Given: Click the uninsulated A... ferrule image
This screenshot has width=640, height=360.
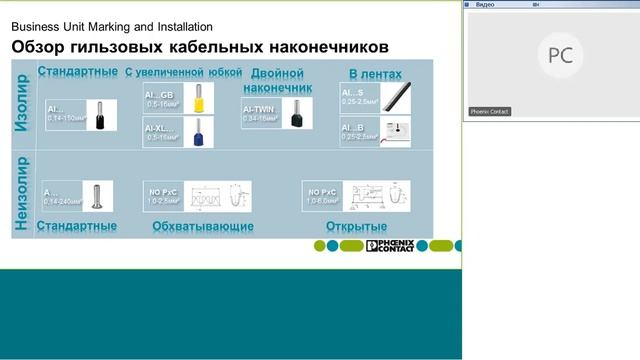Looking at the screenshot, I should pyautogui.click(x=98, y=196).
